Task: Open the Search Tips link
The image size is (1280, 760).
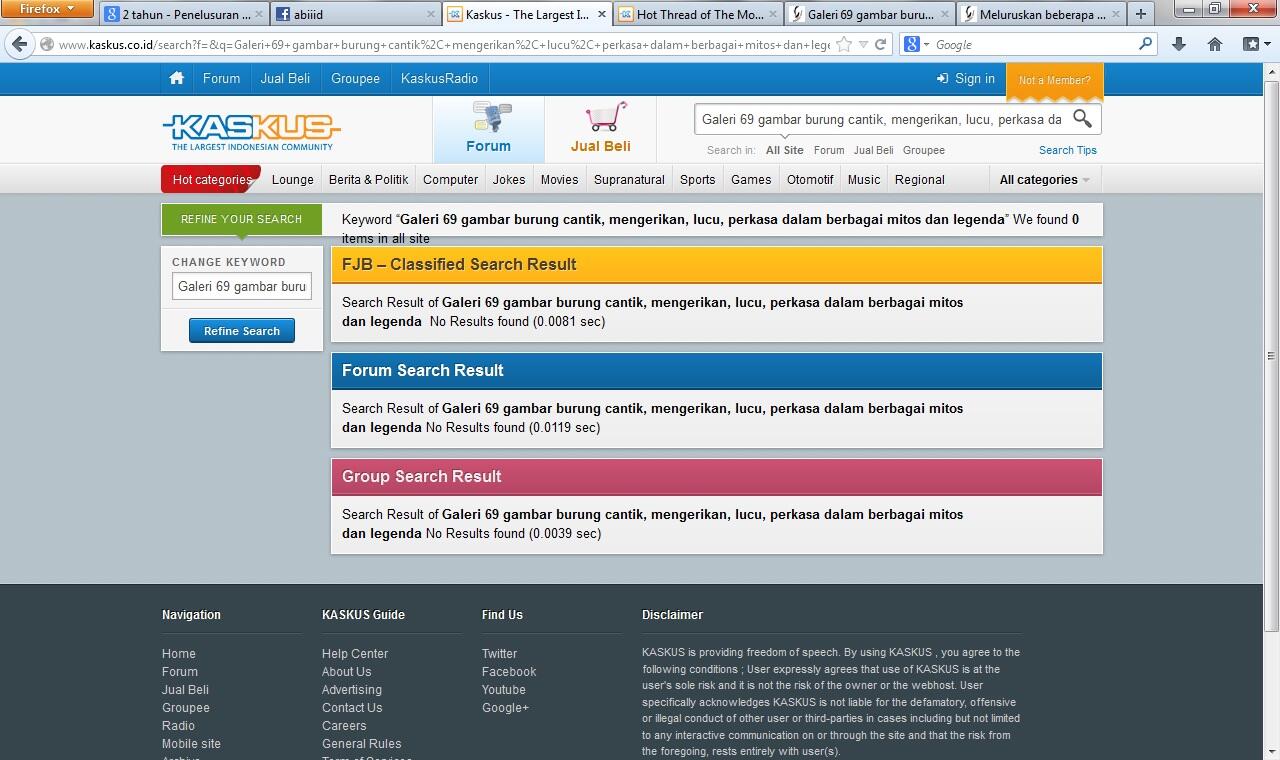Action: (x=1067, y=150)
